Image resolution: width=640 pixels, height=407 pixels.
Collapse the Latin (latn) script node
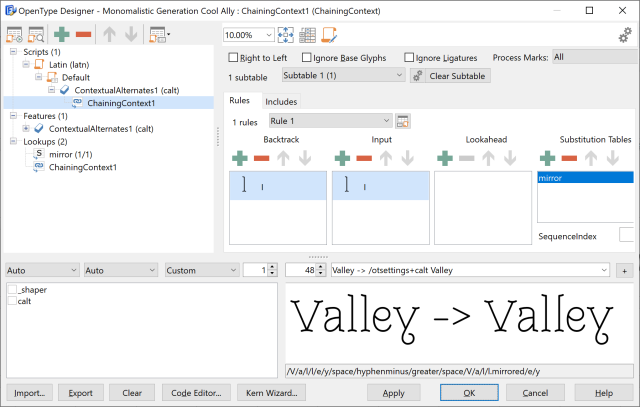tap(26, 64)
